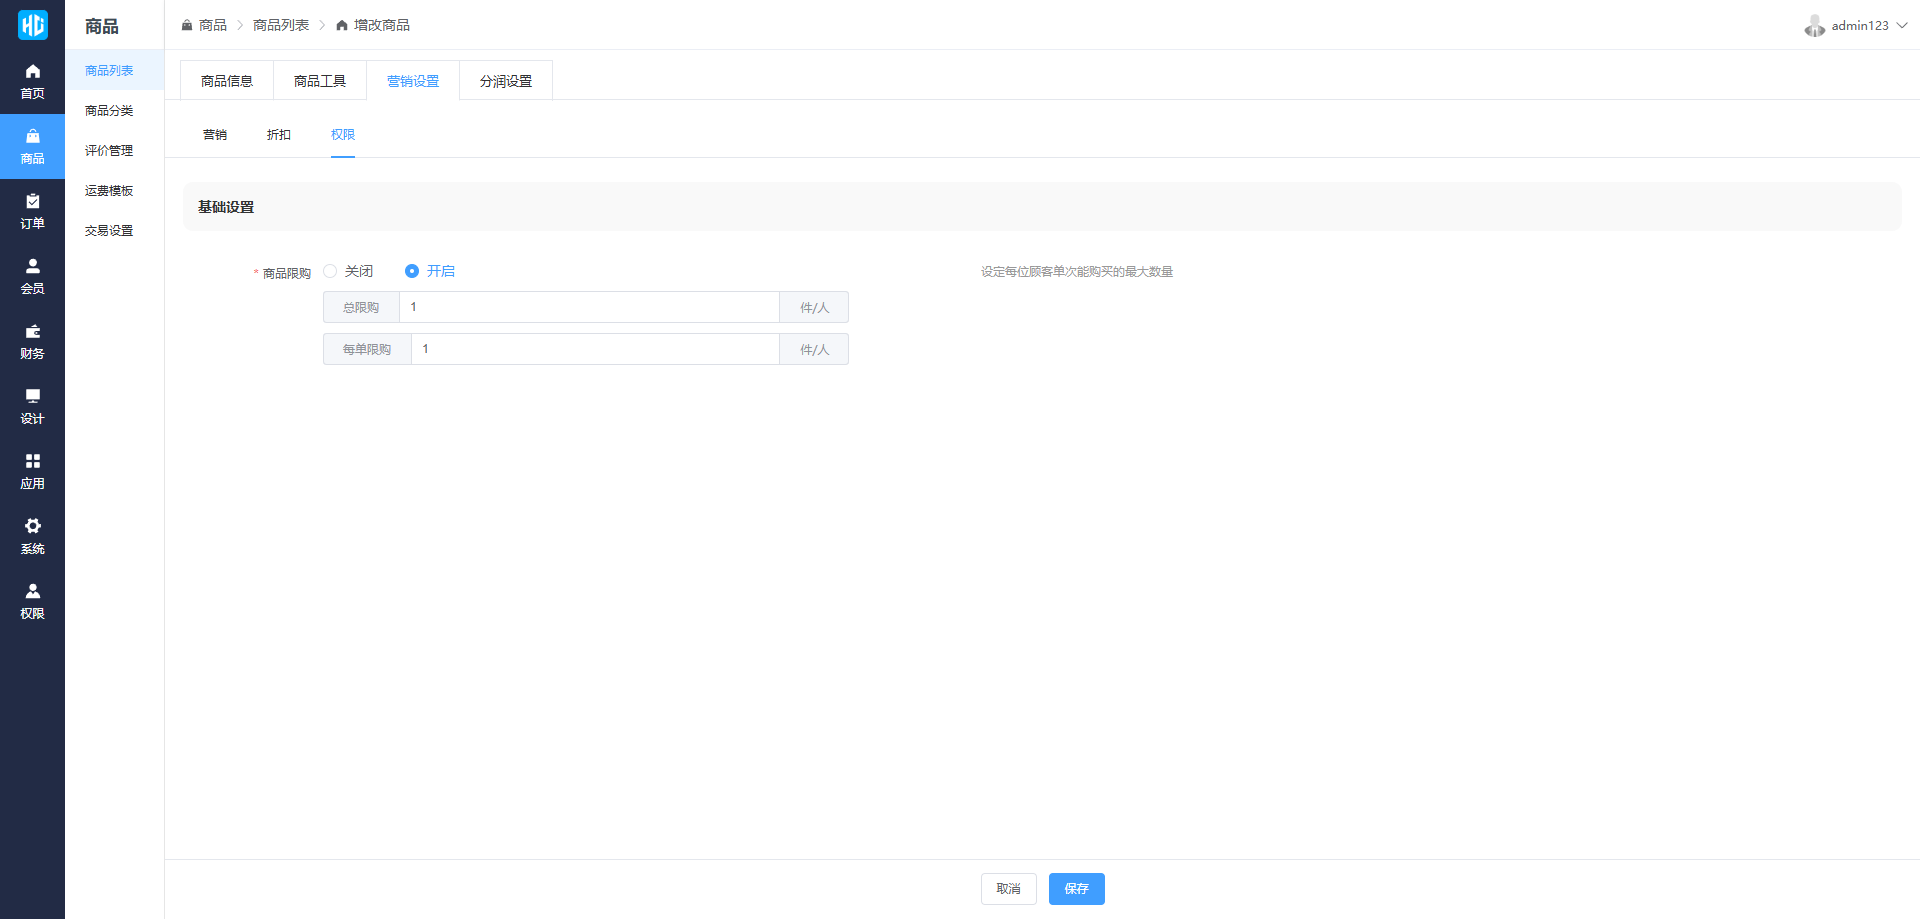Switch to the 商品信息 tab
This screenshot has width=1920, height=919.
pos(227,81)
